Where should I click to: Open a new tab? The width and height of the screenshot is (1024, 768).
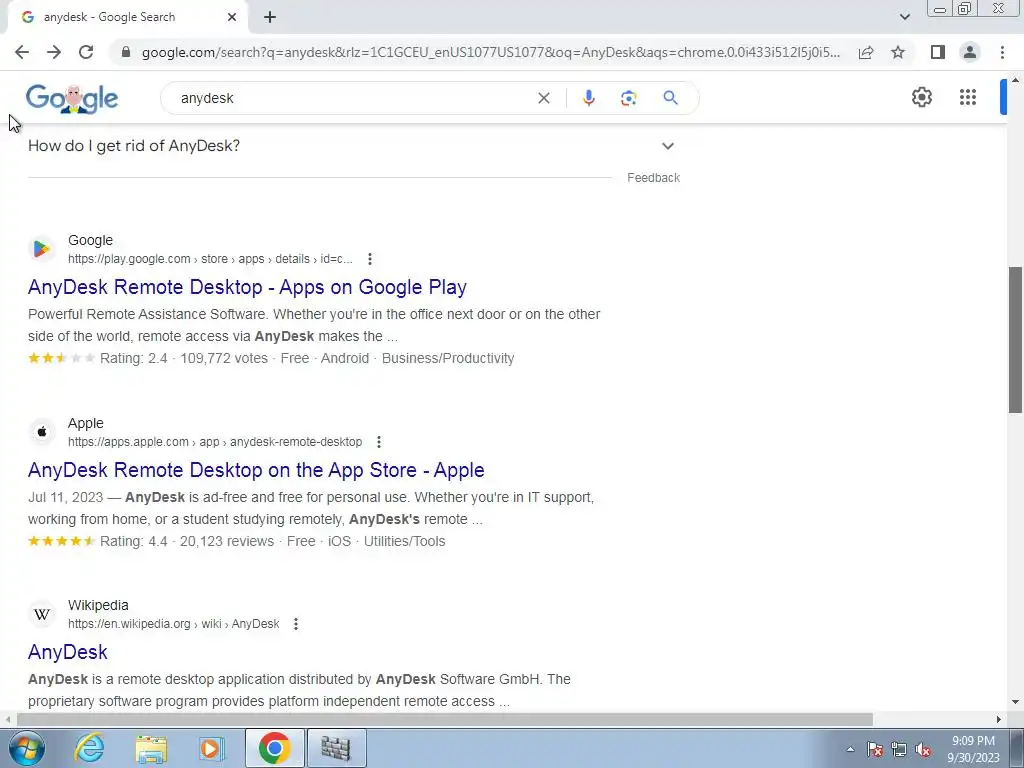click(x=270, y=18)
